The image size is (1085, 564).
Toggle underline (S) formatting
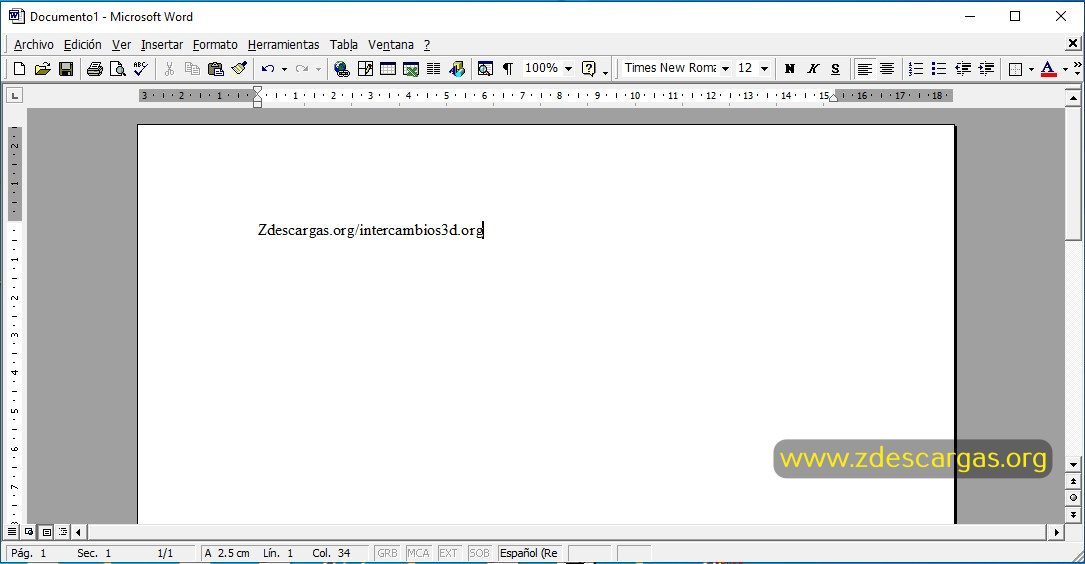coord(836,69)
